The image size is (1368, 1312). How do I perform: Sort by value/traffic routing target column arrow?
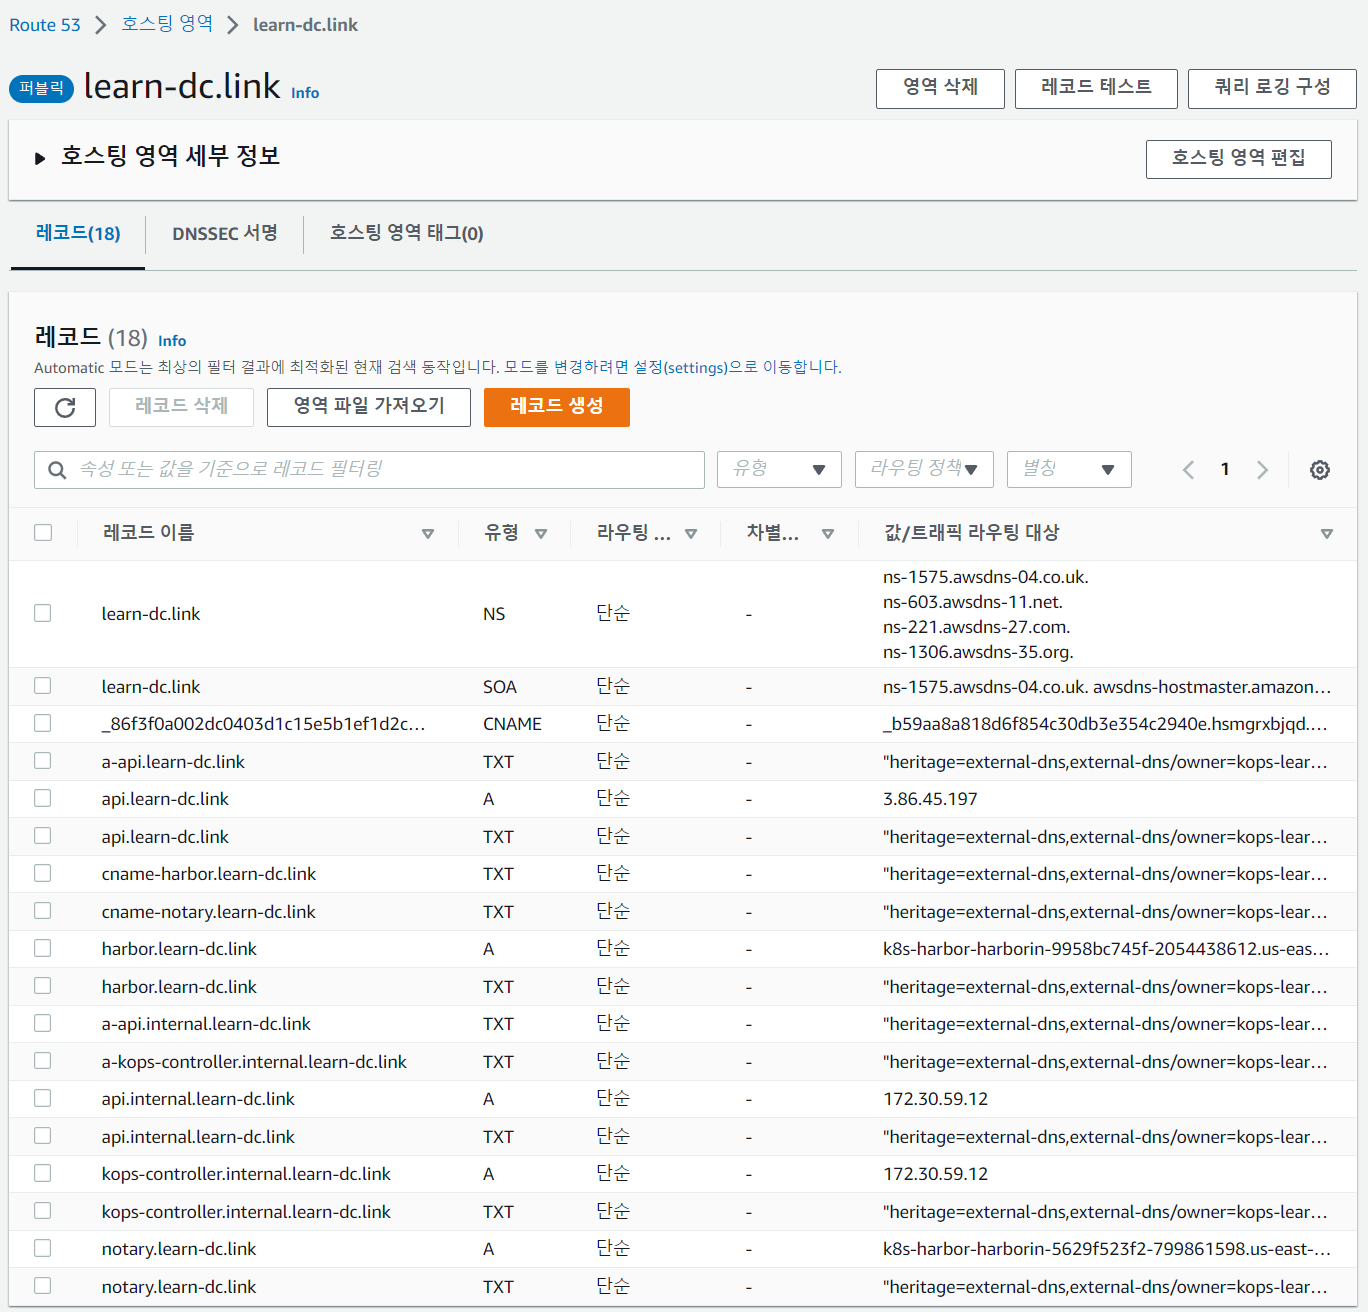1326,534
